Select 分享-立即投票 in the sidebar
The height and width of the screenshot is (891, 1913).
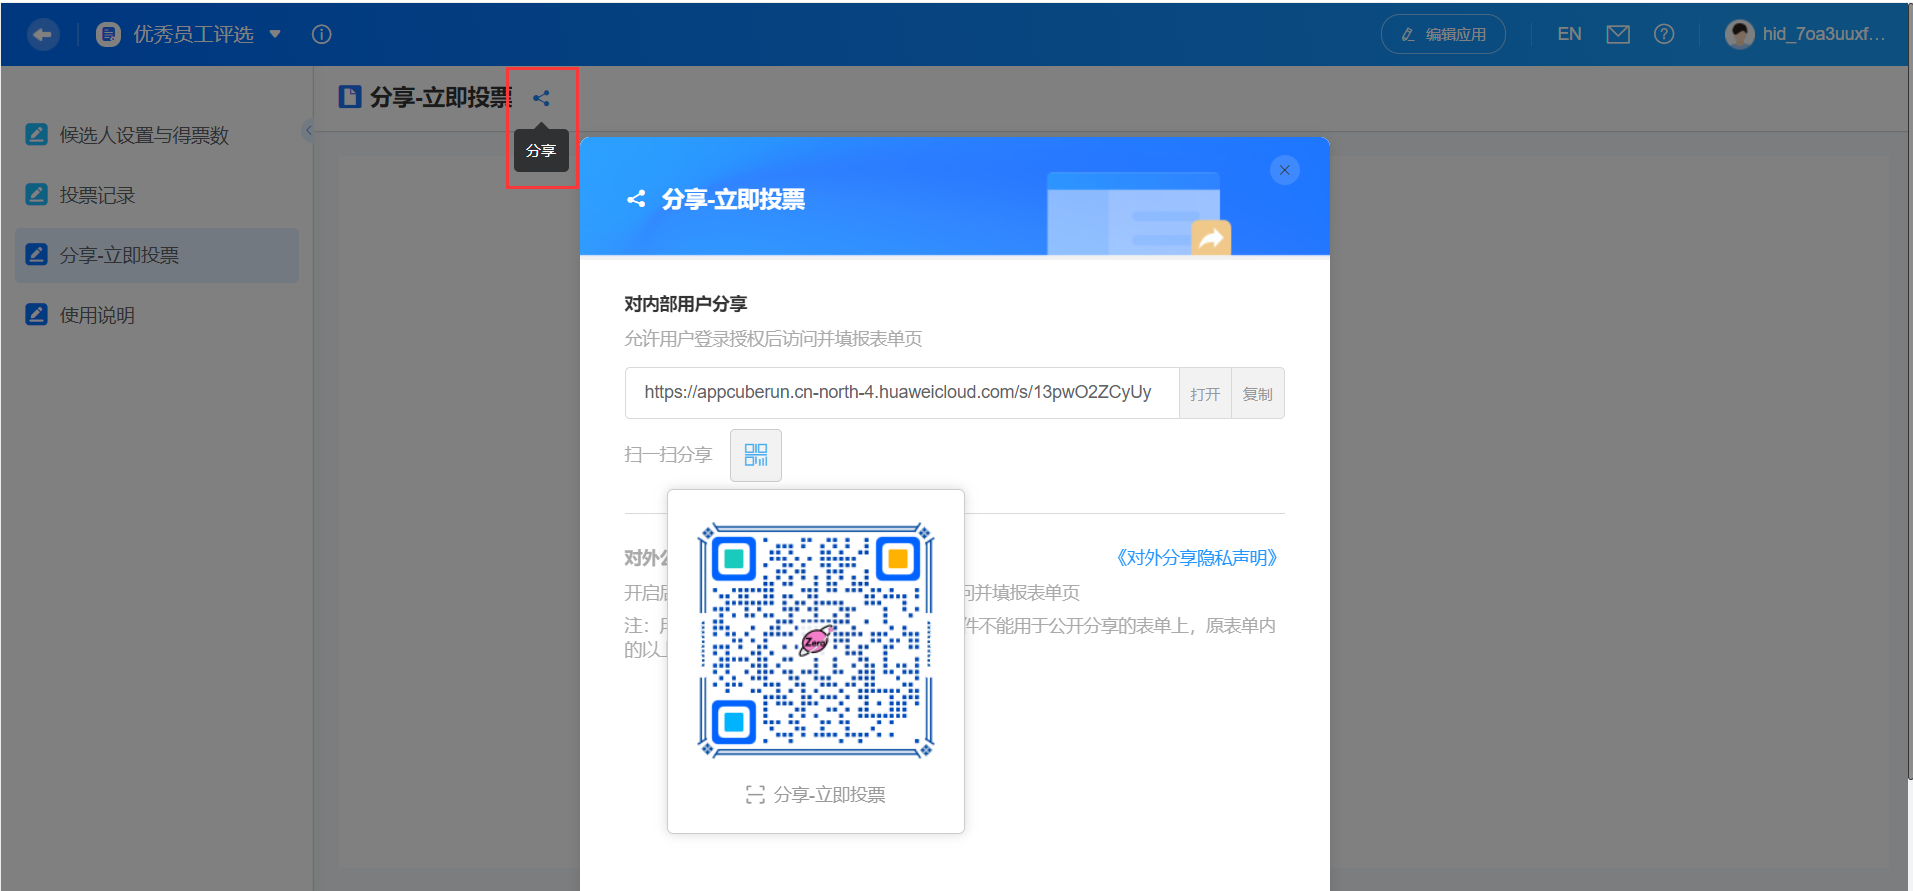157,255
